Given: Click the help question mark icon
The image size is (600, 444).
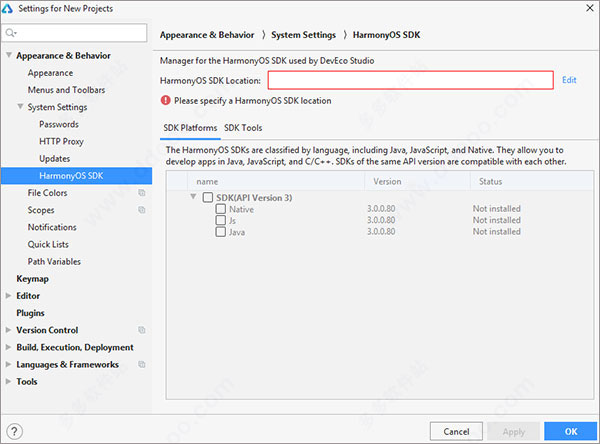Looking at the screenshot, I should [14, 431].
